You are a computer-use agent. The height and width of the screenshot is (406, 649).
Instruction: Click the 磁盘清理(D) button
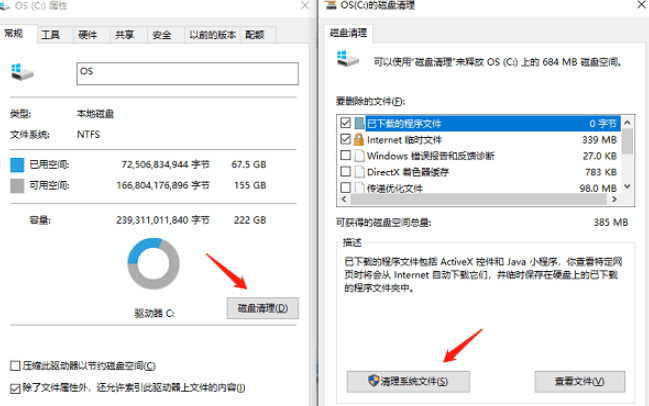click(x=262, y=308)
